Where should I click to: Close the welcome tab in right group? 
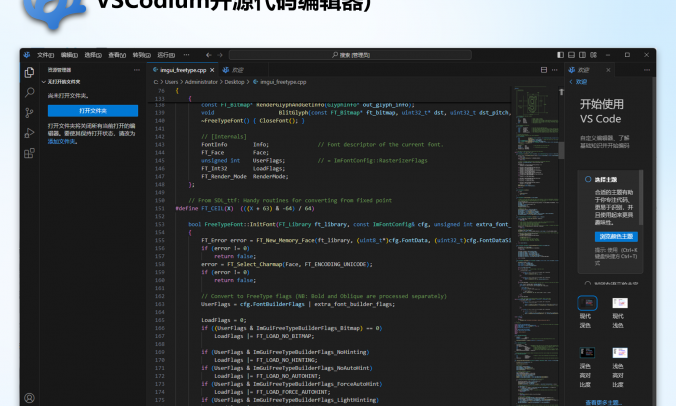tap(608, 70)
